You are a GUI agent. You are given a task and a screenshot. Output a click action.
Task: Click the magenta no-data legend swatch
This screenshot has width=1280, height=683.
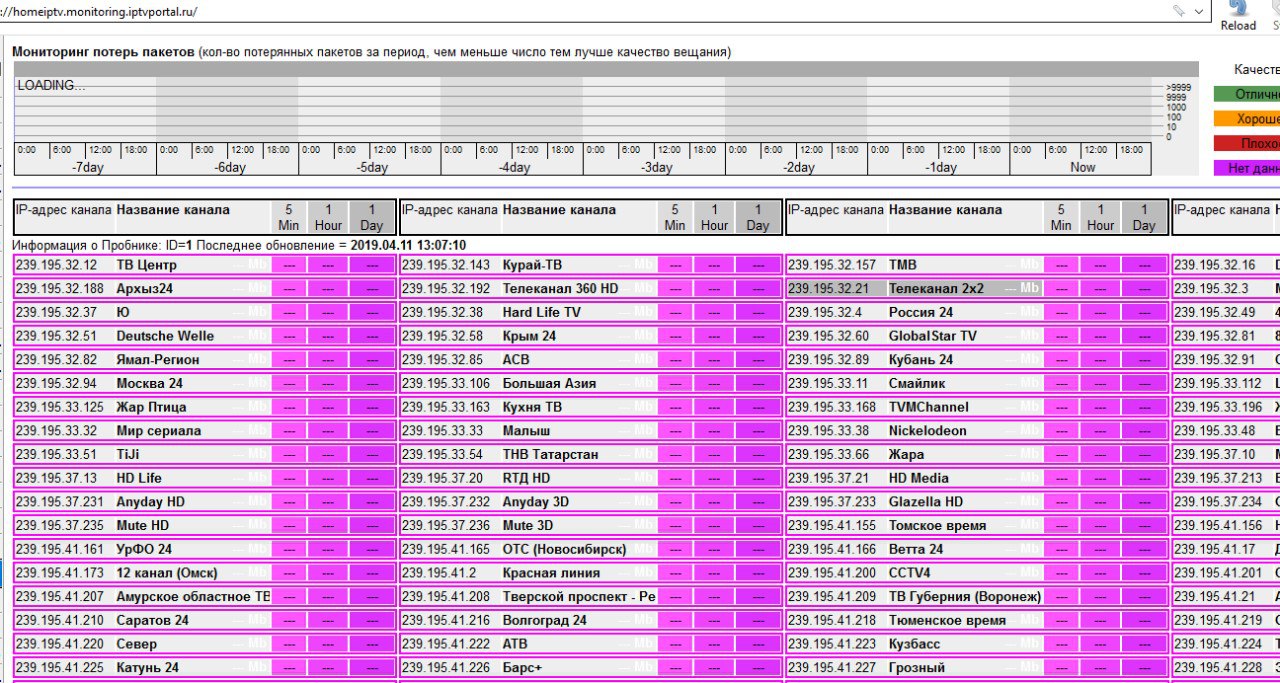pyautogui.click(x=1247, y=169)
